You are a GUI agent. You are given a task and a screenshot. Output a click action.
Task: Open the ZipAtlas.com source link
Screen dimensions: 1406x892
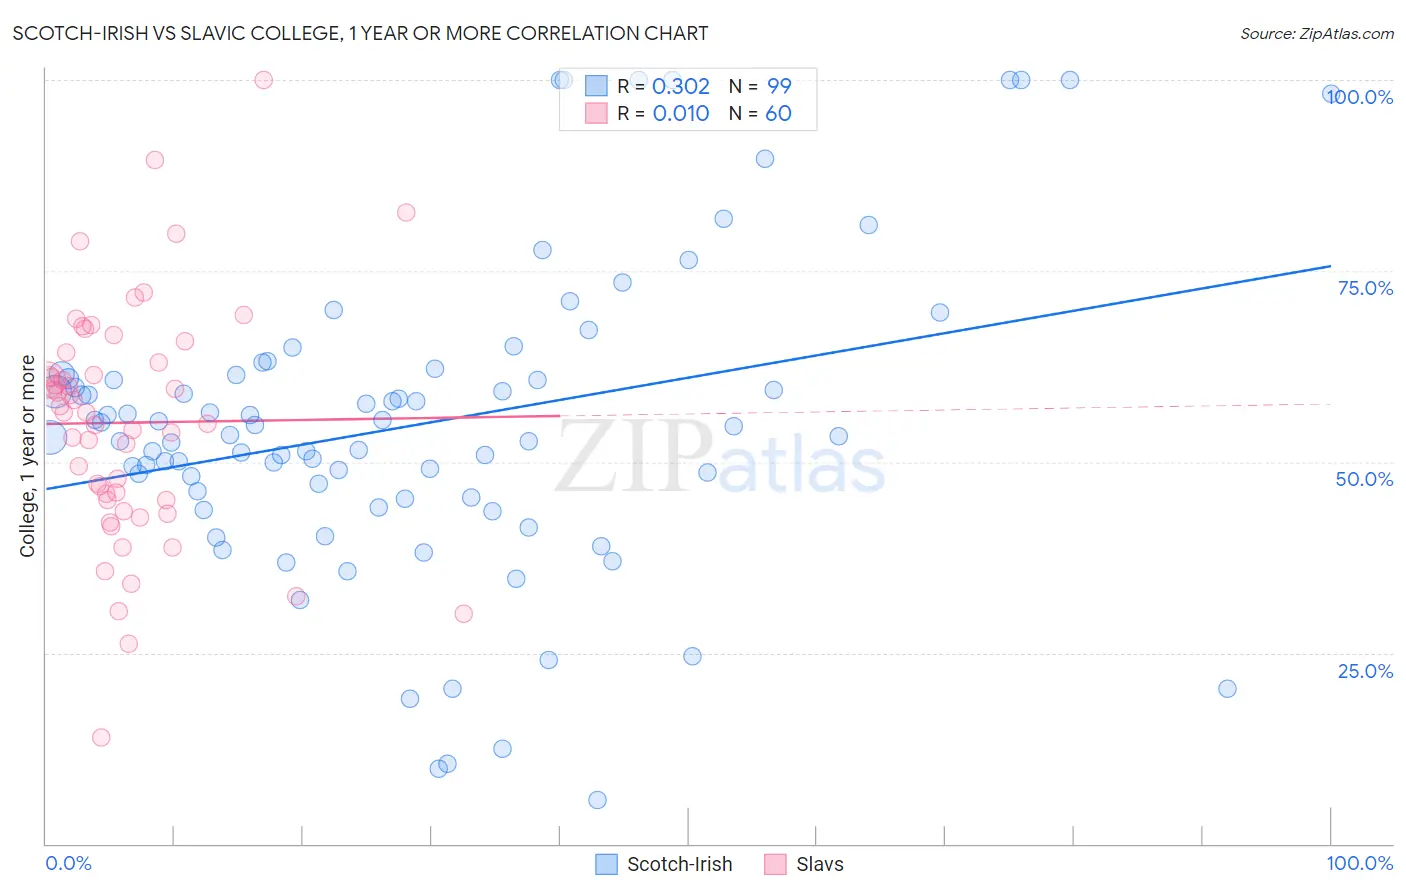pos(1317,33)
